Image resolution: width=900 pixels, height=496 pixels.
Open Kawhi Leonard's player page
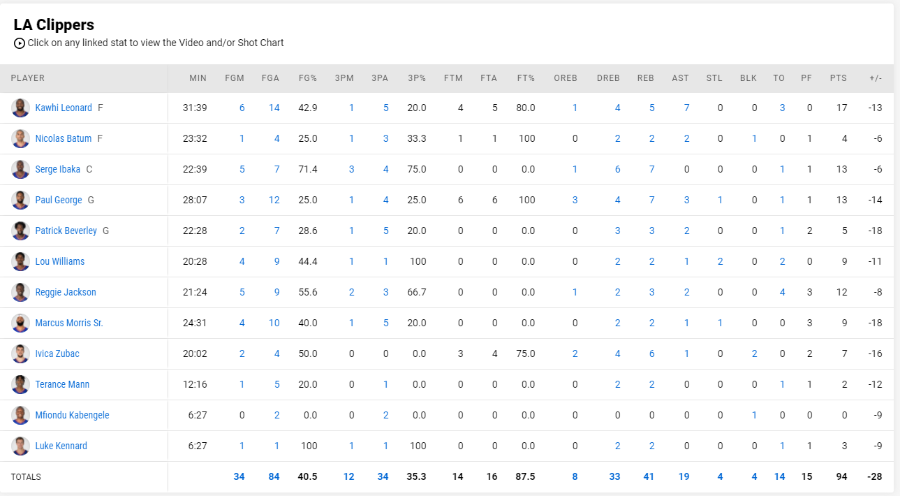(63, 108)
